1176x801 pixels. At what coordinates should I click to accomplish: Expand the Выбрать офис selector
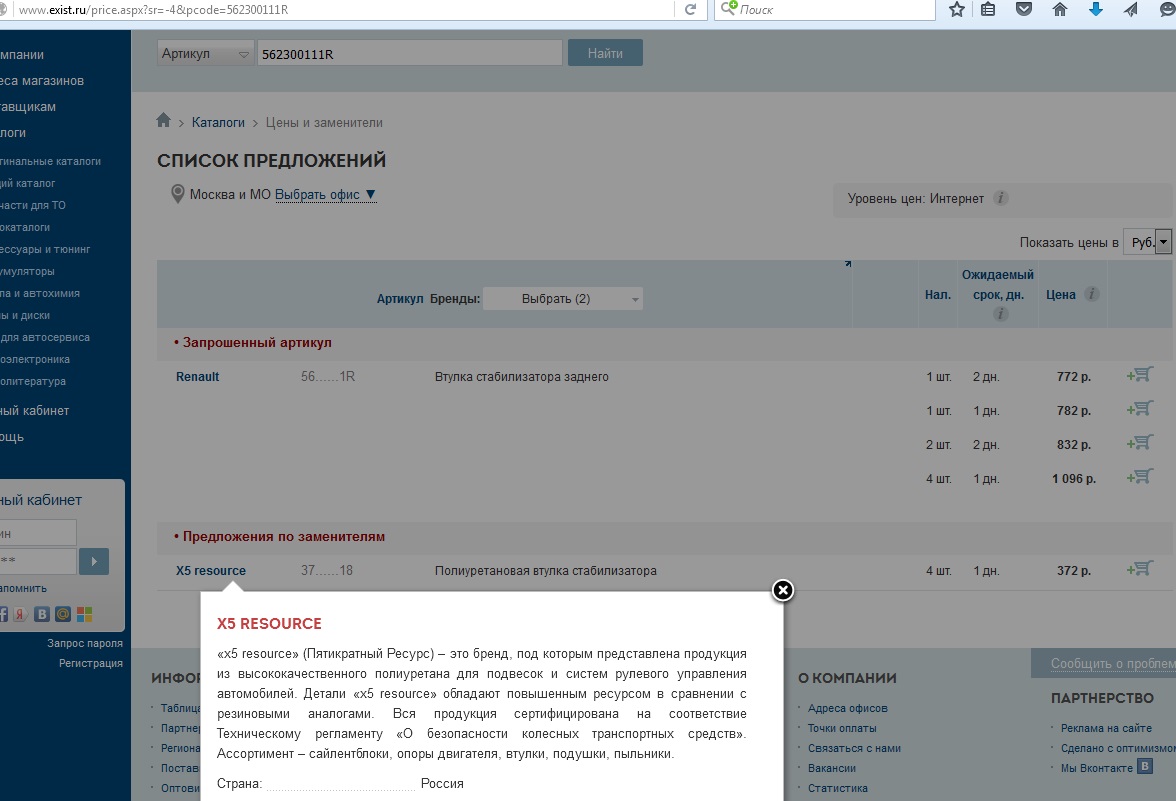point(325,195)
